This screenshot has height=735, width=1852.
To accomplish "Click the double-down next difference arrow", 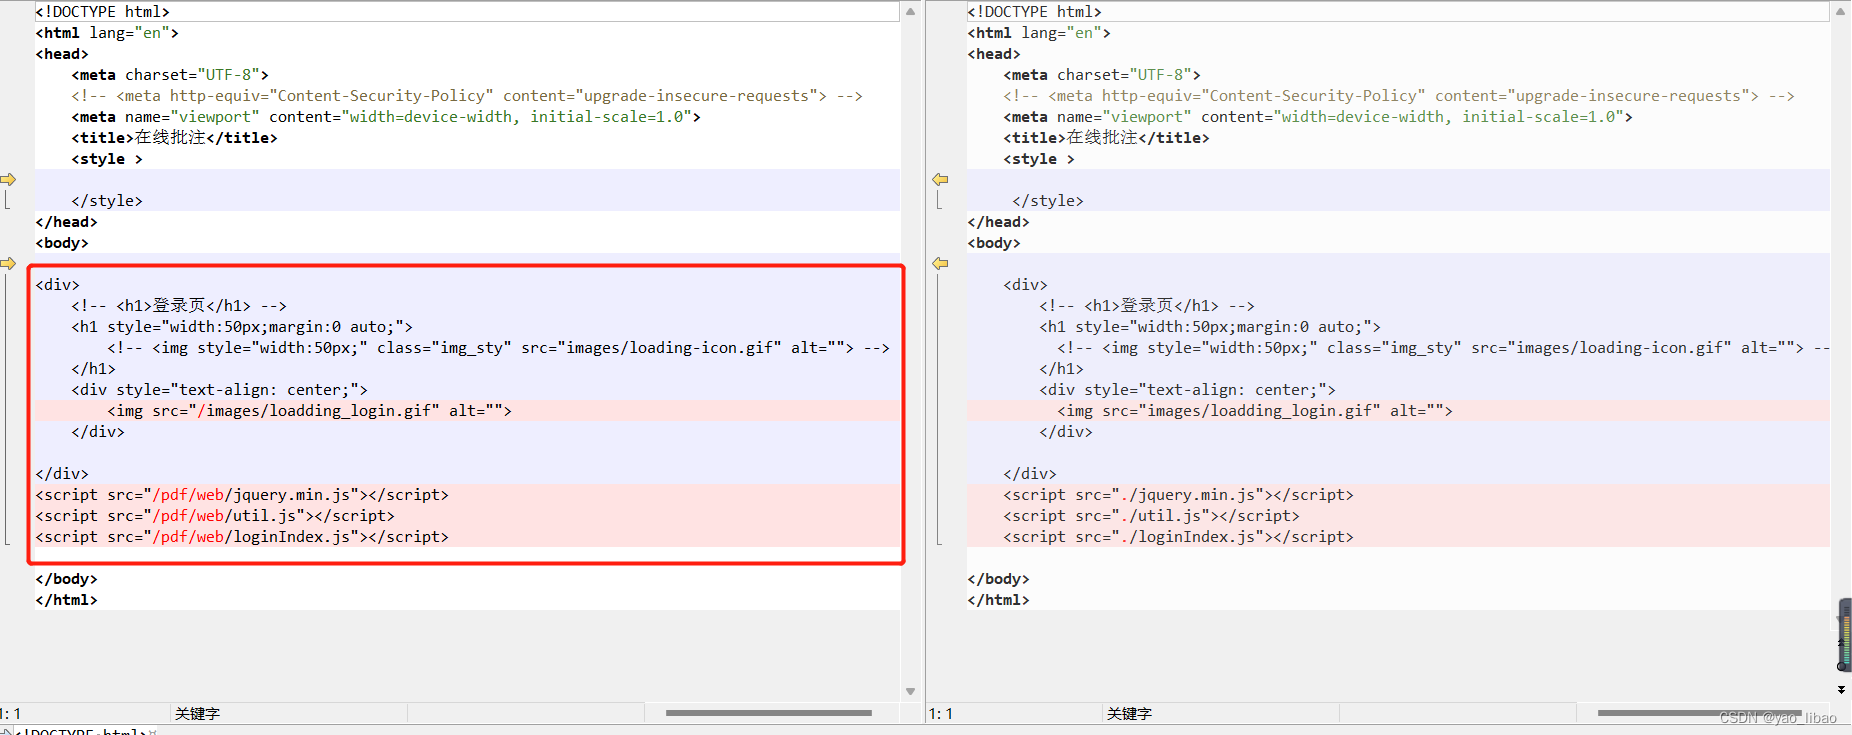I will pos(1841,690).
